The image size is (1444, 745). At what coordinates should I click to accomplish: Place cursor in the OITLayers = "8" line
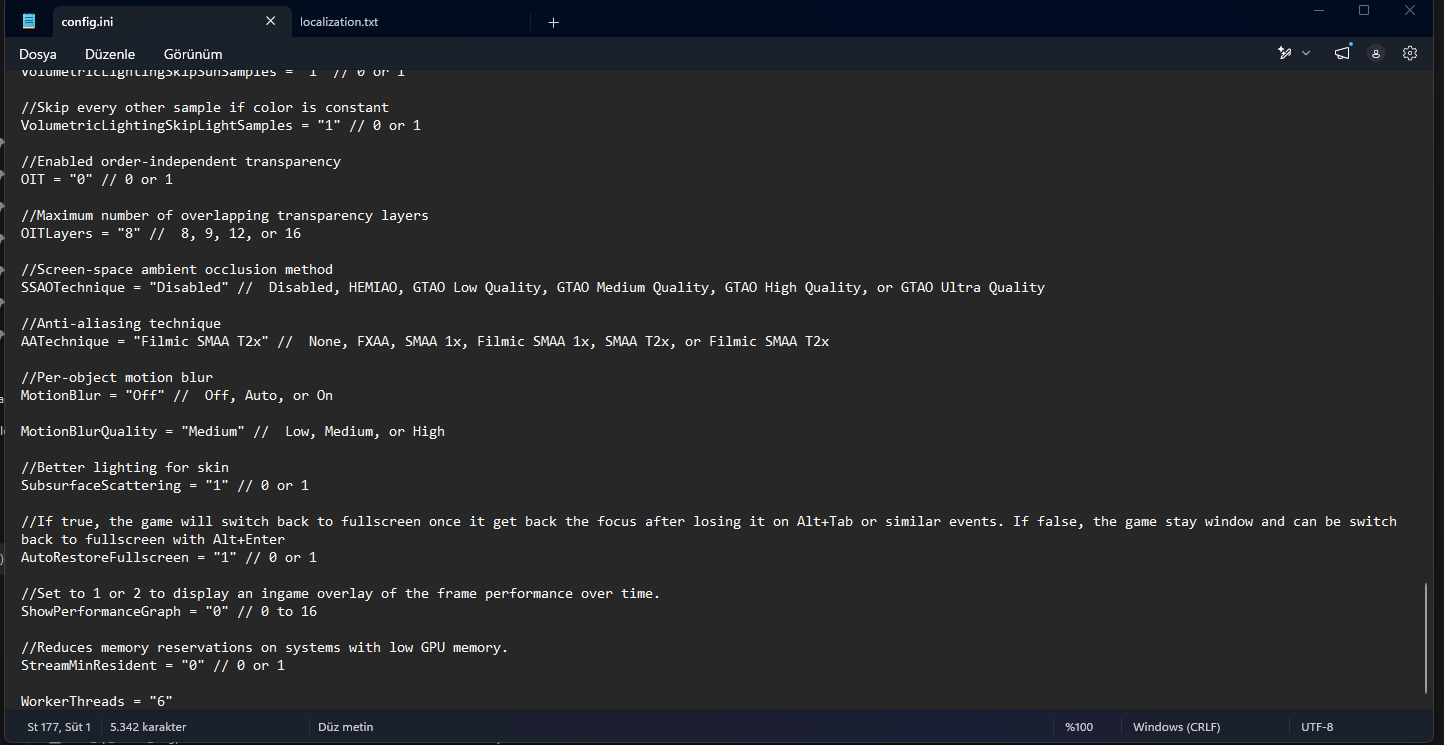tap(161, 234)
